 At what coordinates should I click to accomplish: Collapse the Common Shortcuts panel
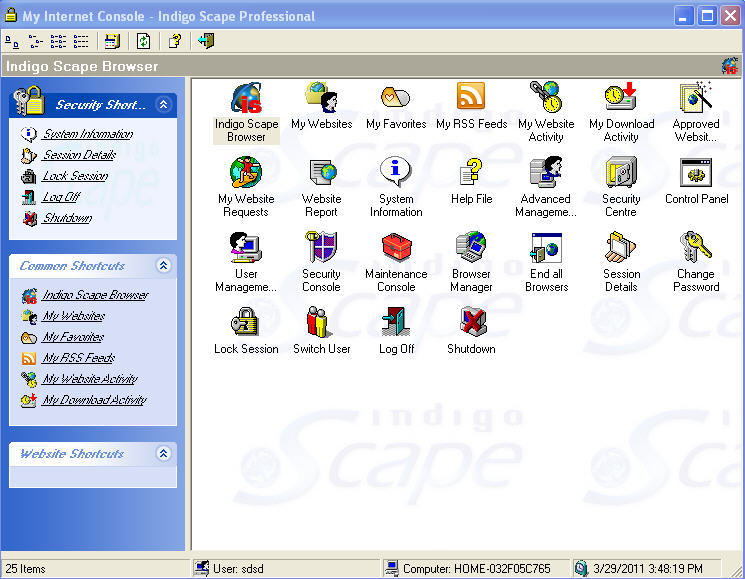pos(163,265)
